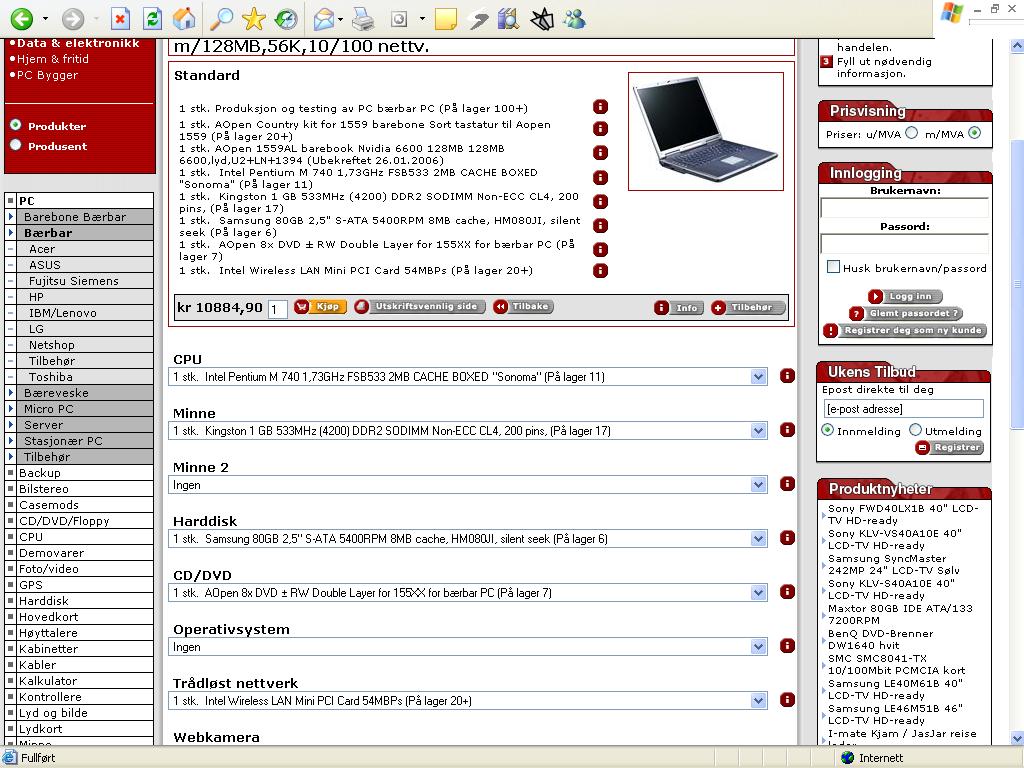This screenshot has height=768, width=1024.
Task: Open History clock icon
Action: (285, 19)
